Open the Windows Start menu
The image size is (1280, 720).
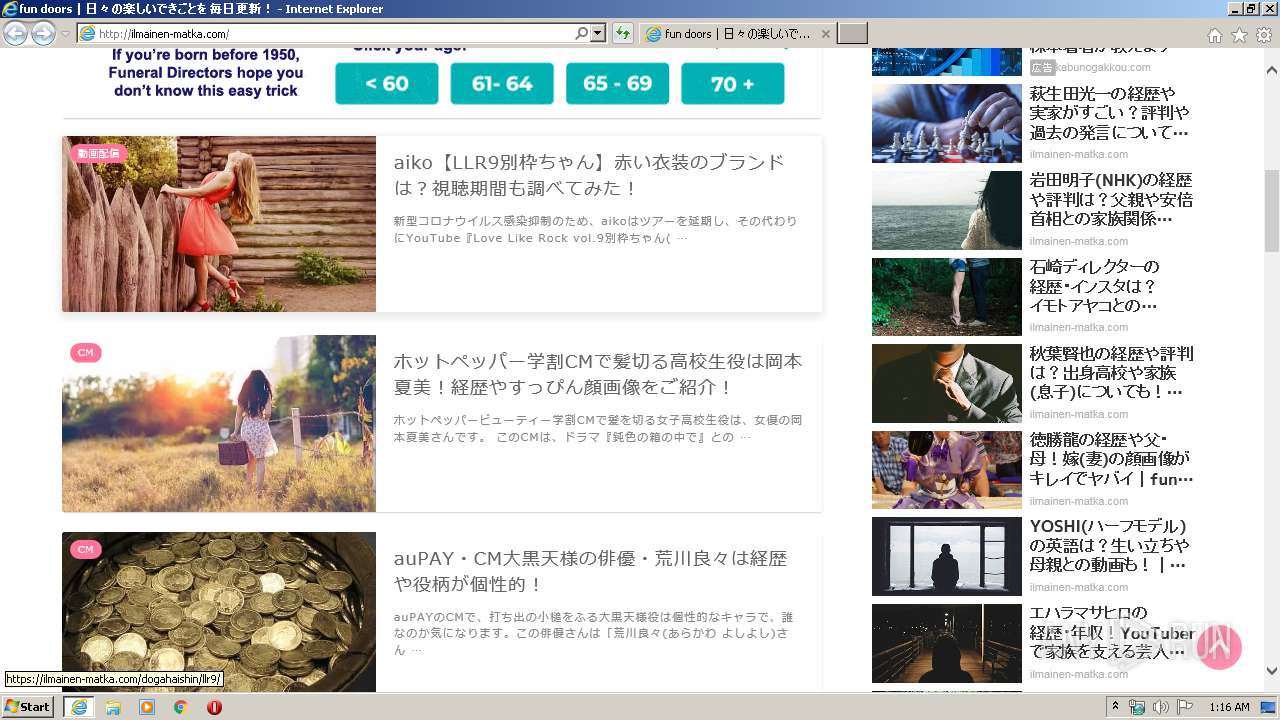(28, 706)
